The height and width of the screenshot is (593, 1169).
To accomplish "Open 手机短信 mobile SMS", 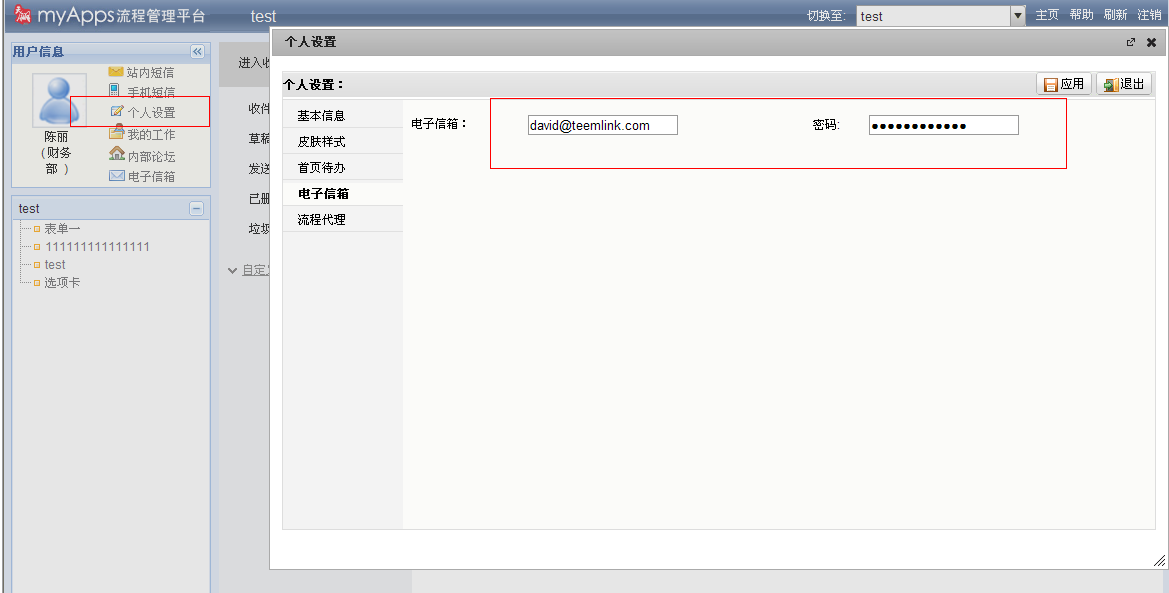I will [142, 92].
